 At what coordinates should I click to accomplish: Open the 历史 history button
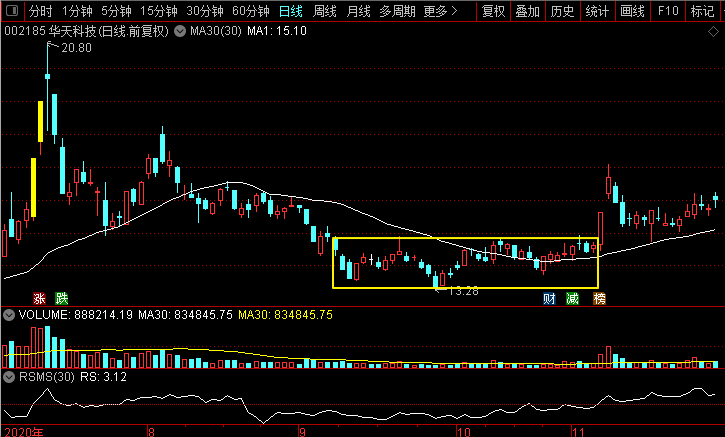(x=562, y=11)
